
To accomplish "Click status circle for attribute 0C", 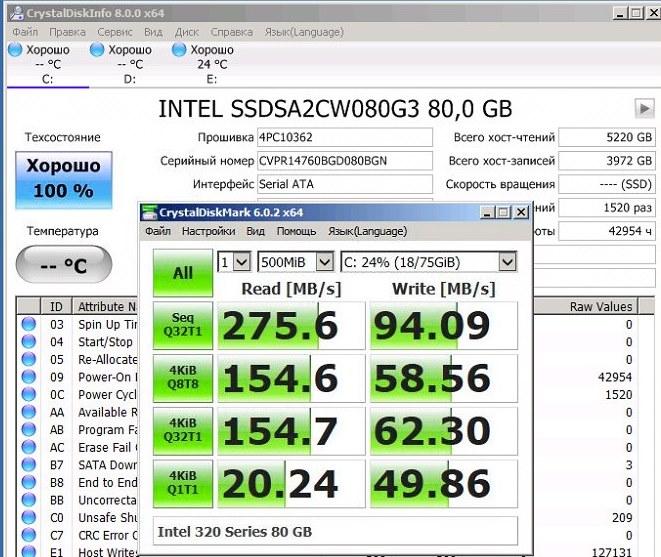I will [29, 394].
